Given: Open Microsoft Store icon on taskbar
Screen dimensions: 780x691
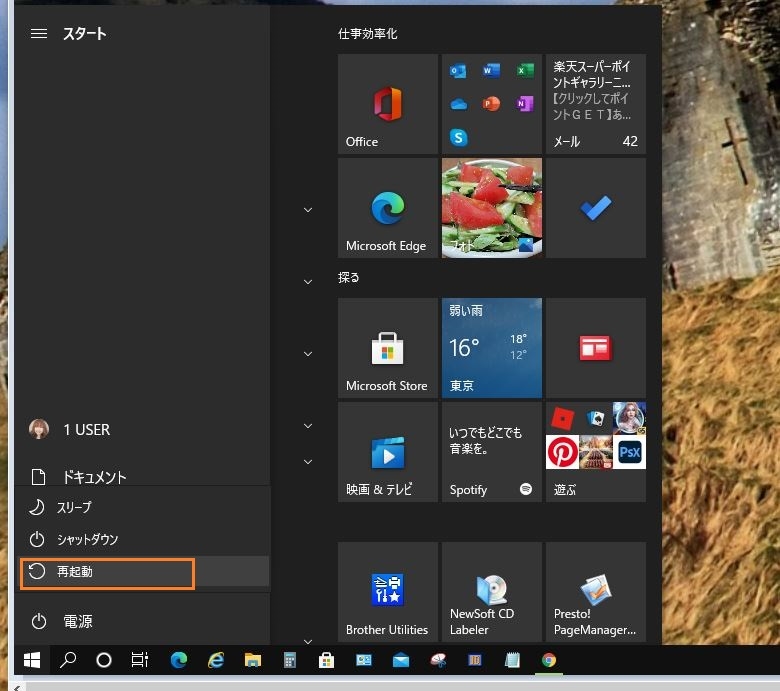Looking at the screenshot, I should (x=326, y=660).
